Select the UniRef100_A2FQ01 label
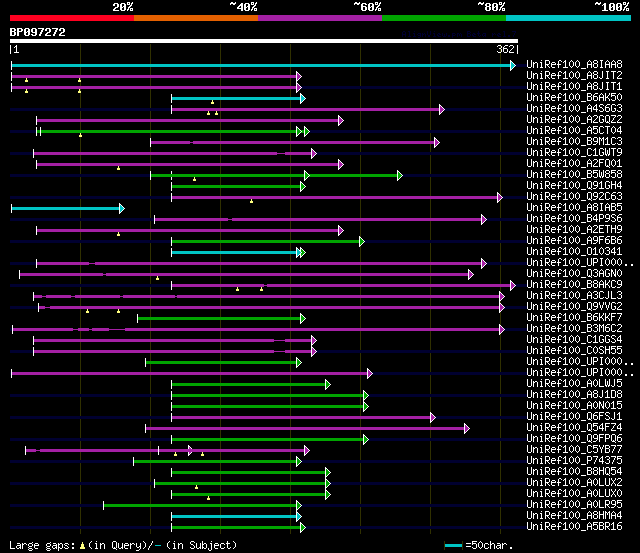Screen dimensions: 640x553 point(574,164)
